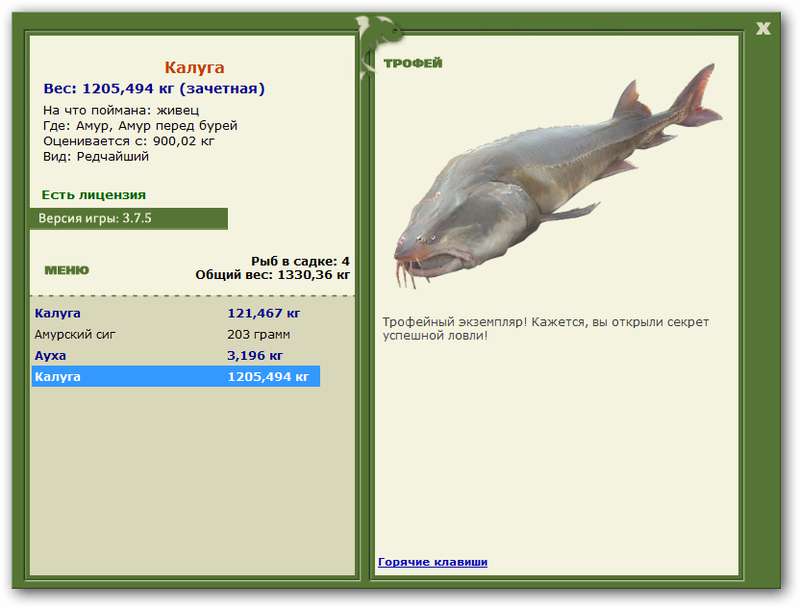This screenshot has height=608, width=800.
Task: Click the 203 грамм weight value
Action: [259, 335]
